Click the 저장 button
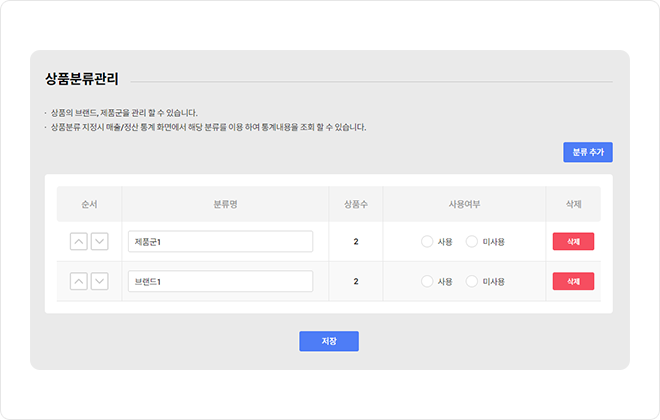The image size is (660, 420). (x=329, y=341)
